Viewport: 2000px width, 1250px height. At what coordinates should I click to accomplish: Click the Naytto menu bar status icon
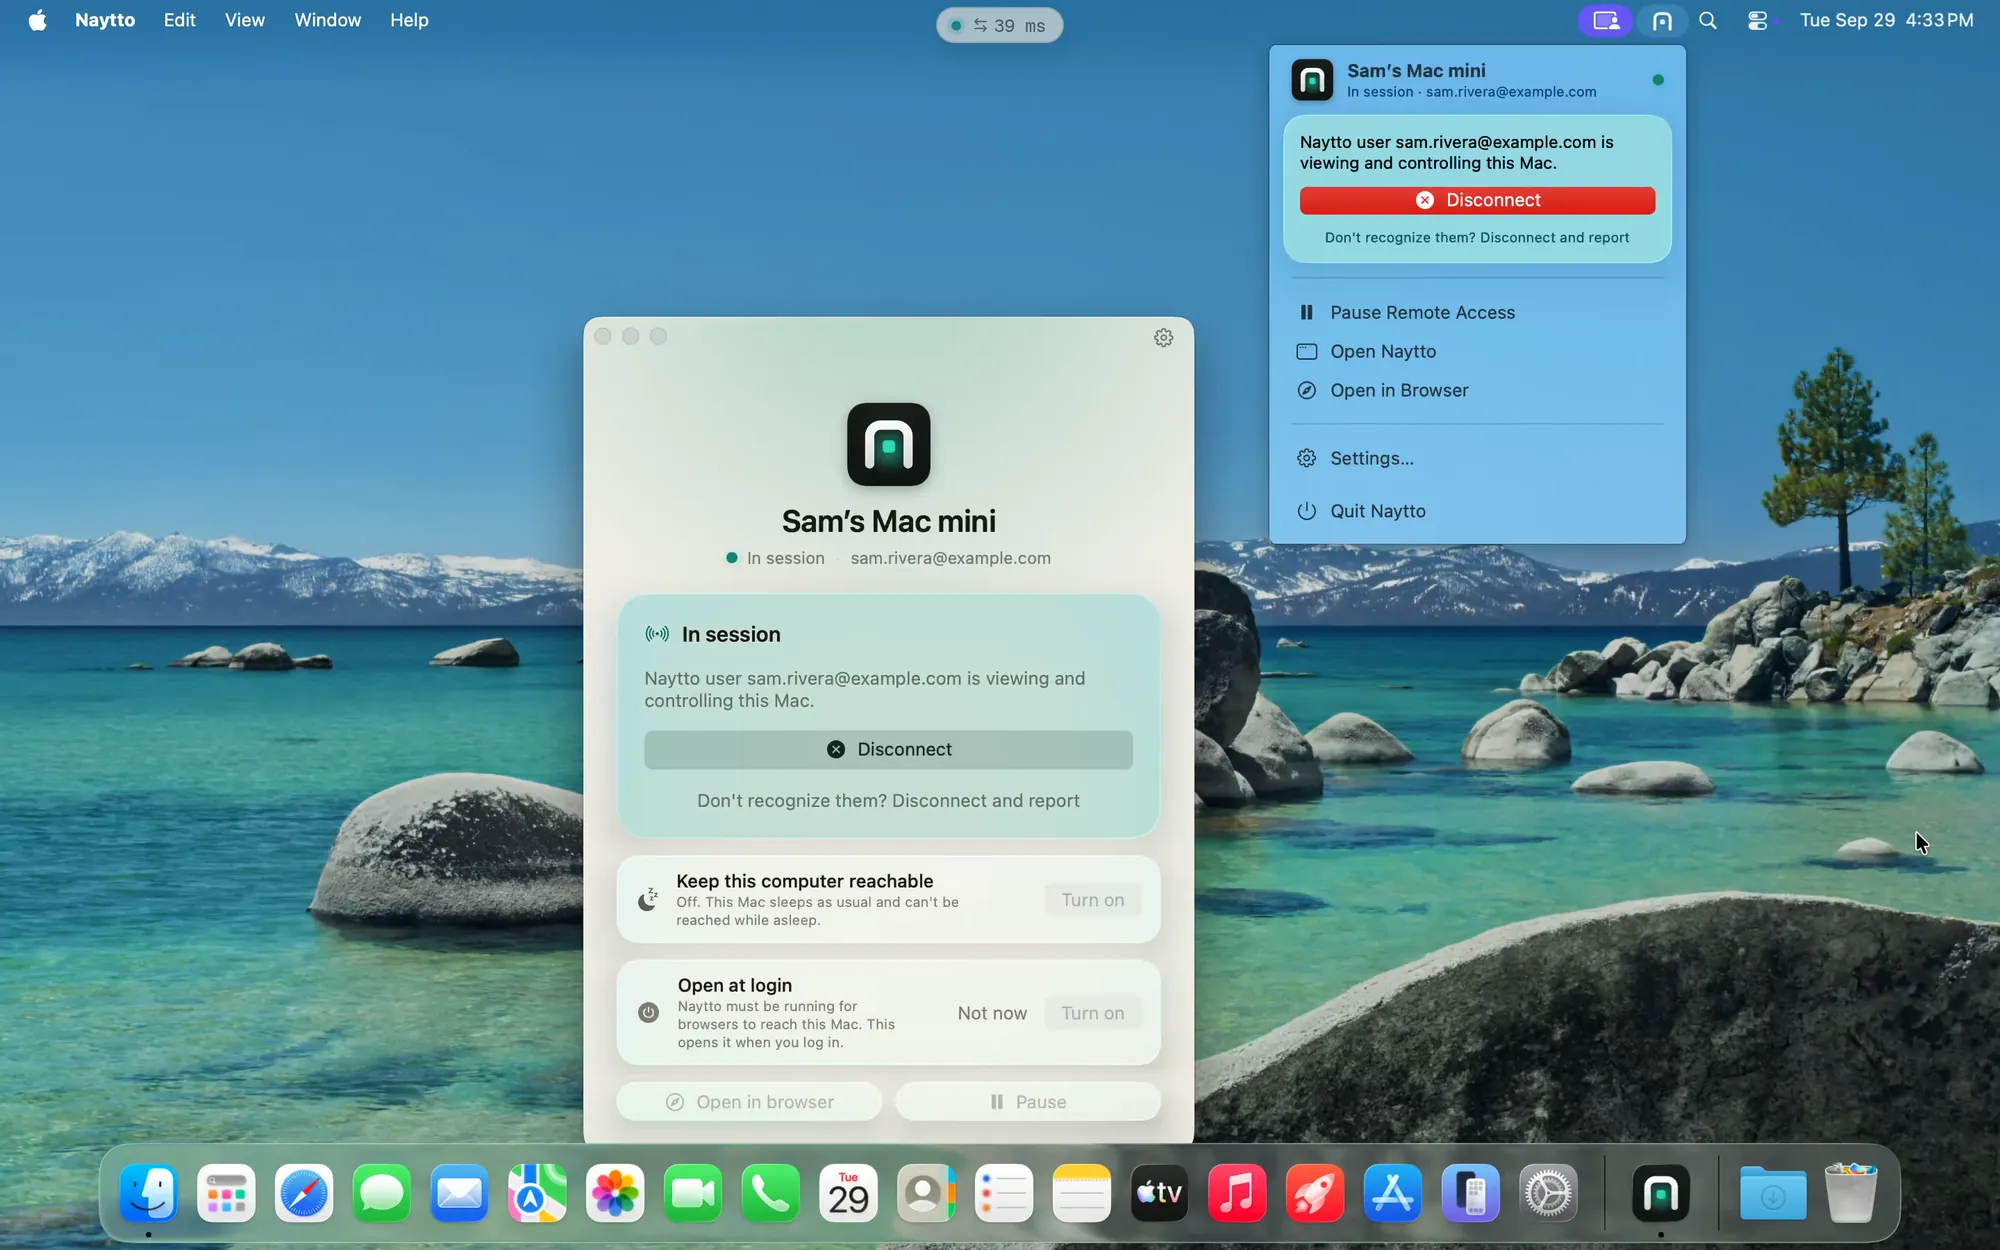click(x=1662, y=21)
